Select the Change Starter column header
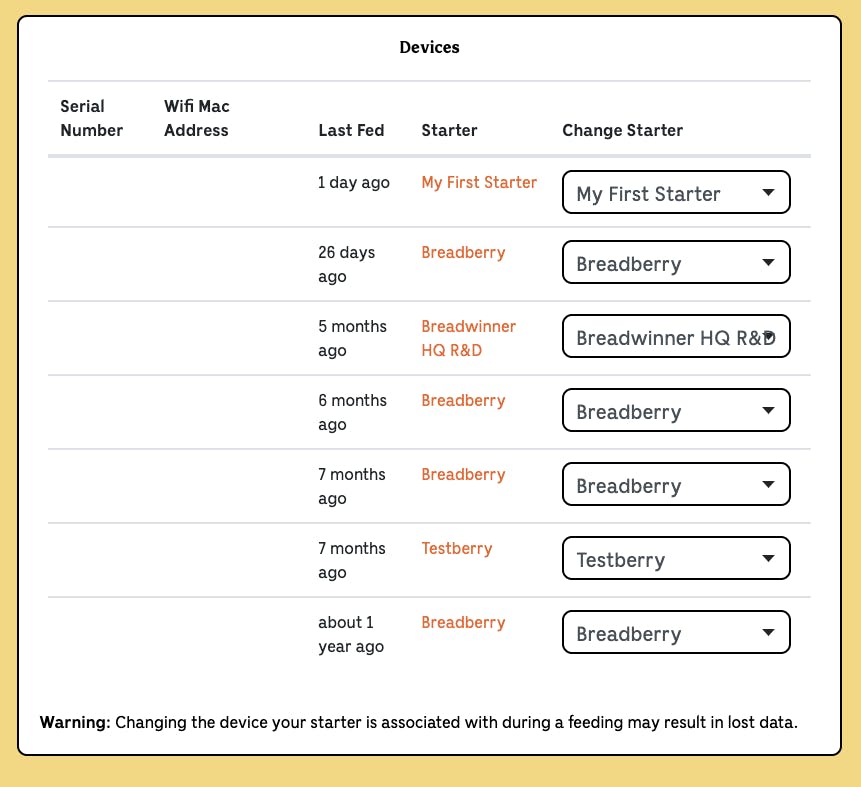861x787 pixels. pyautogui.click(x=622, y=130)
